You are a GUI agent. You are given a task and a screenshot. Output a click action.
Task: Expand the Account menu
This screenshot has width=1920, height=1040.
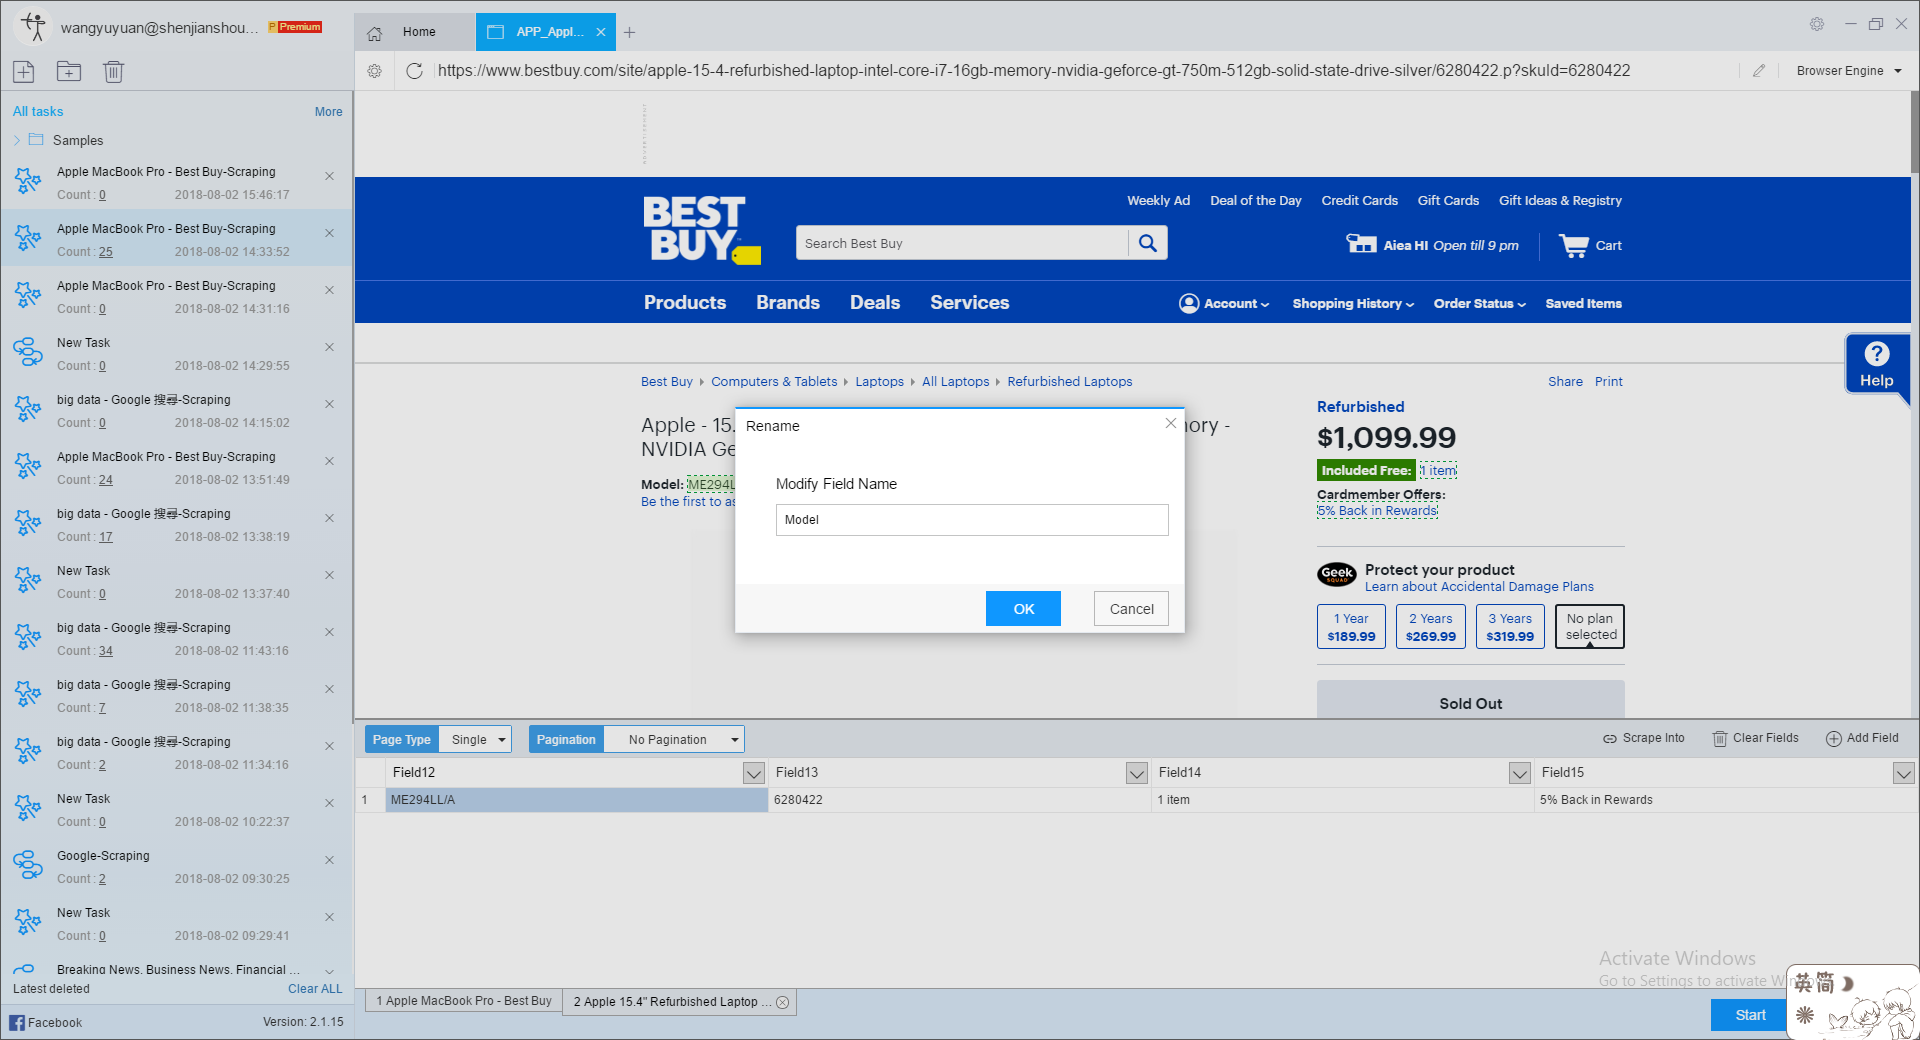coord(1225,303)
